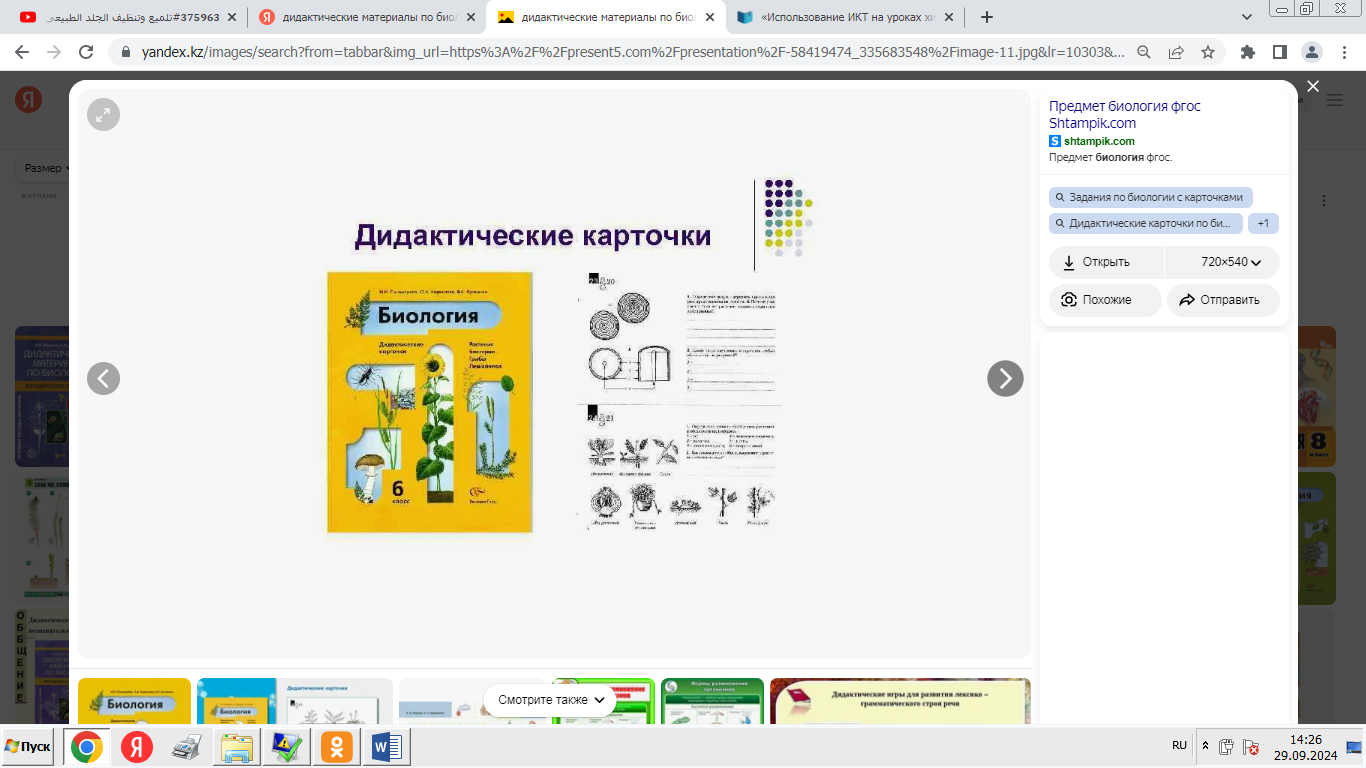The image size is (1366, 768).
Task: Click the Открыть button
Action: point(1106,262)
